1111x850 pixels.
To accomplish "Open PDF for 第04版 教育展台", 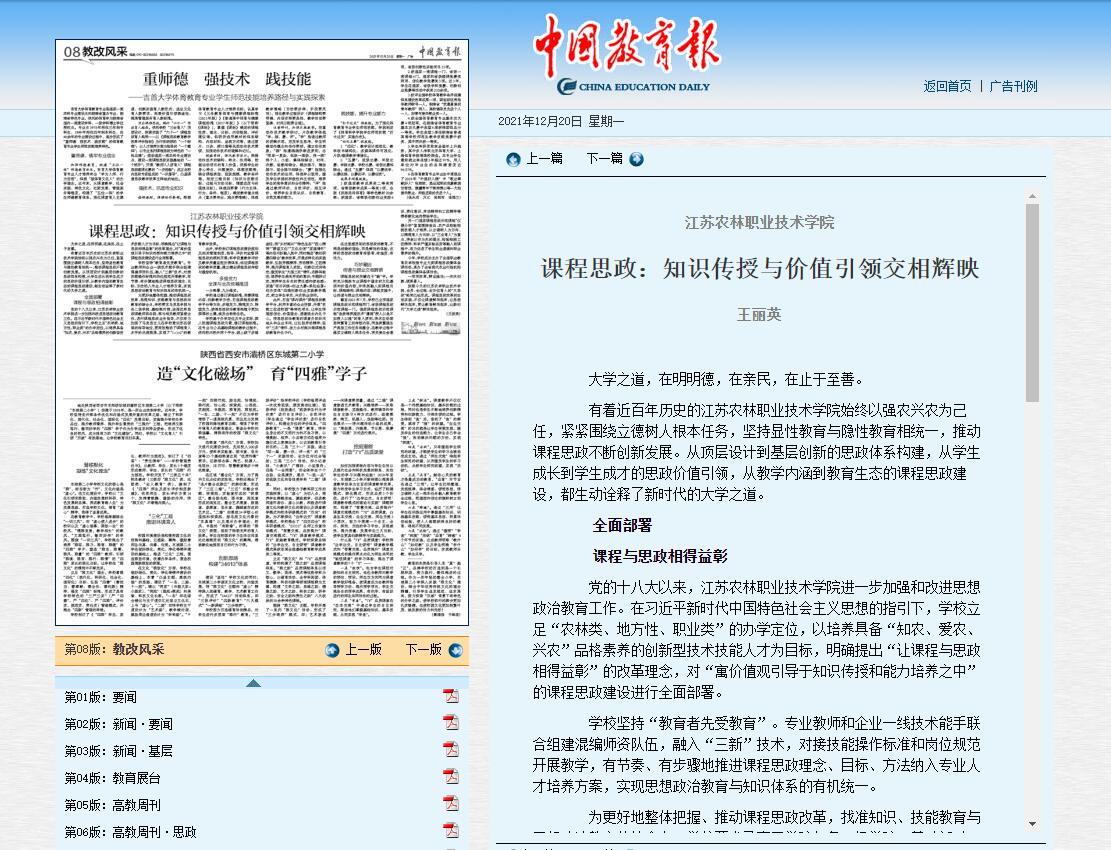I will [x=451, y=778].
